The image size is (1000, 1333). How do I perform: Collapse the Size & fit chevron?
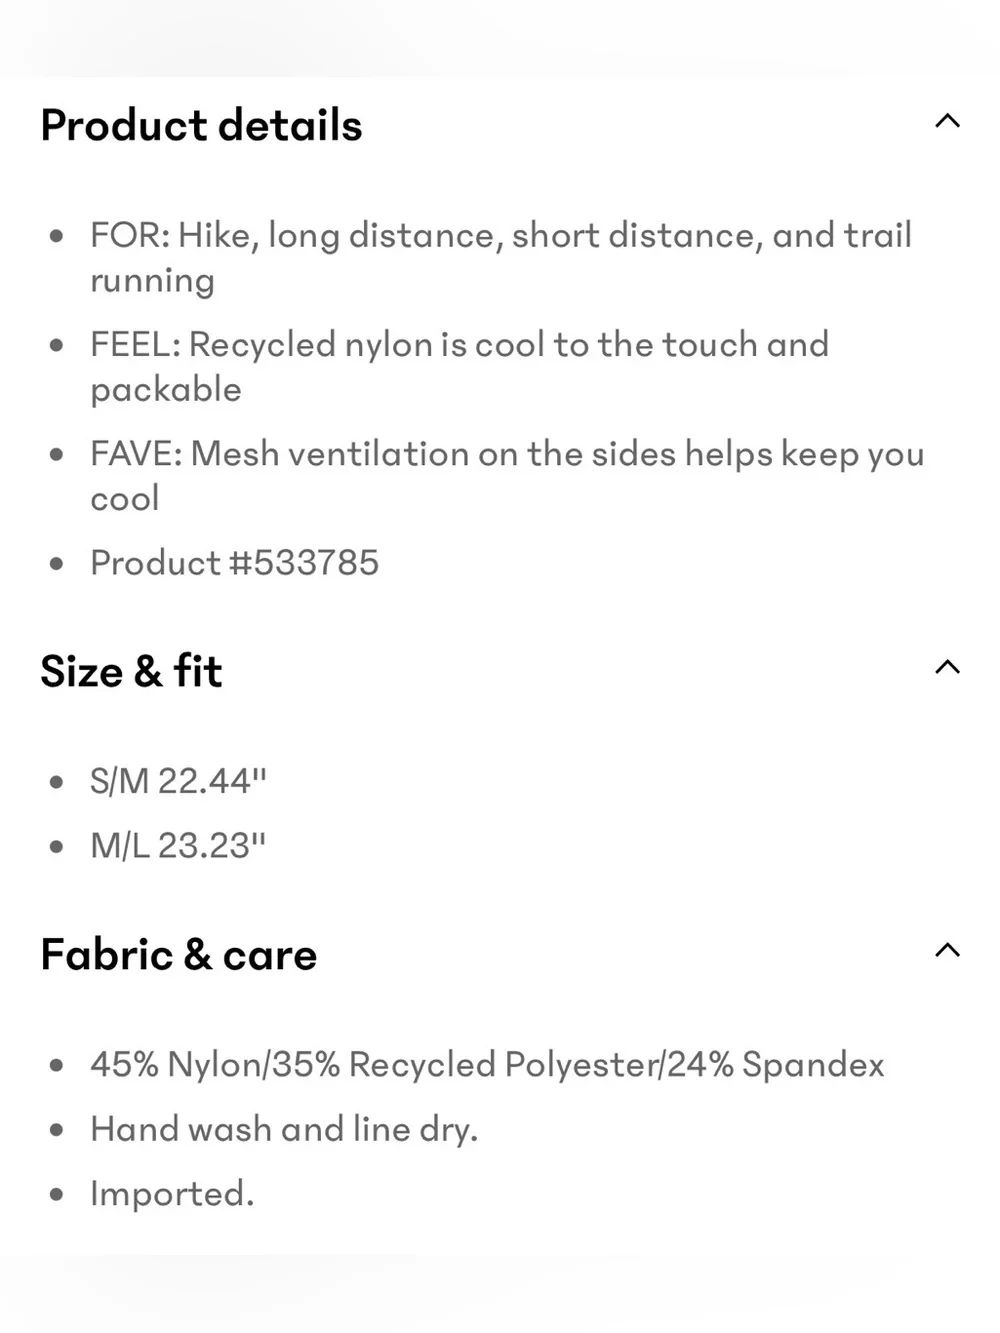pyautogui.click(x=947, y=668)
